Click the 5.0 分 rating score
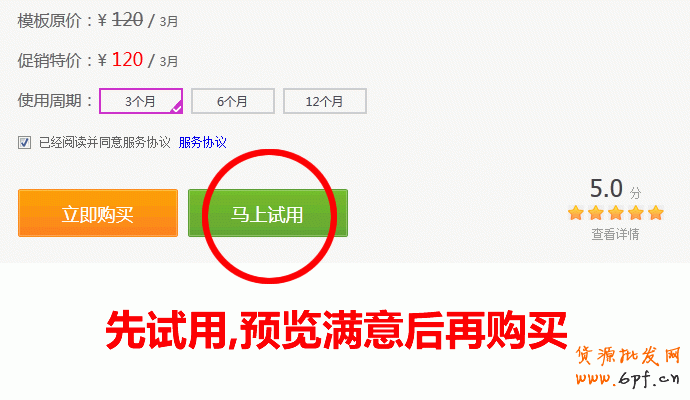Viewport: 690px width, 400px height. (x=615, y=189)
